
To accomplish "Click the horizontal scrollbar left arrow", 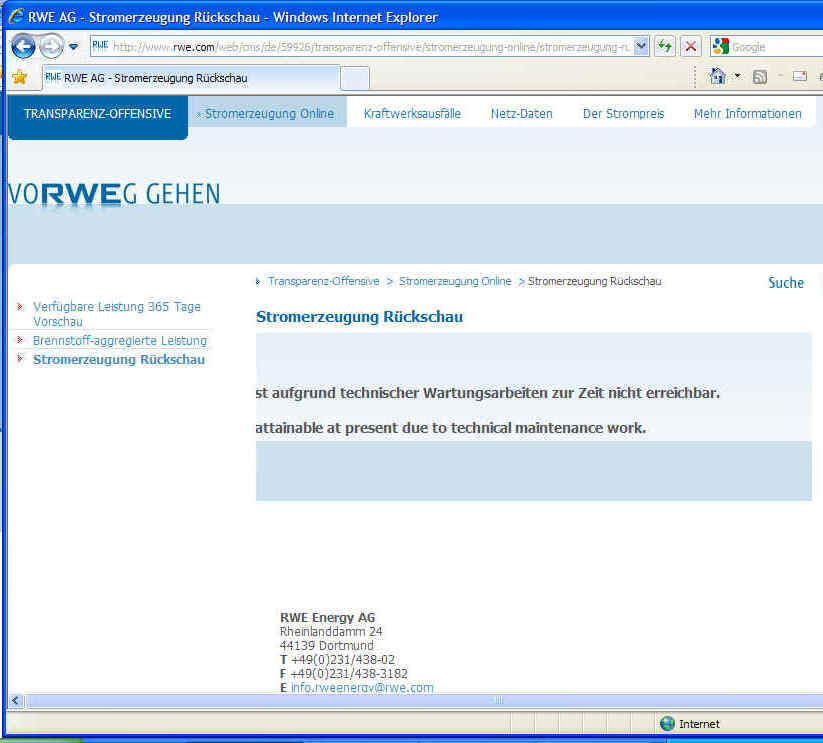I will pyautogui.click(x=15, y=700).
